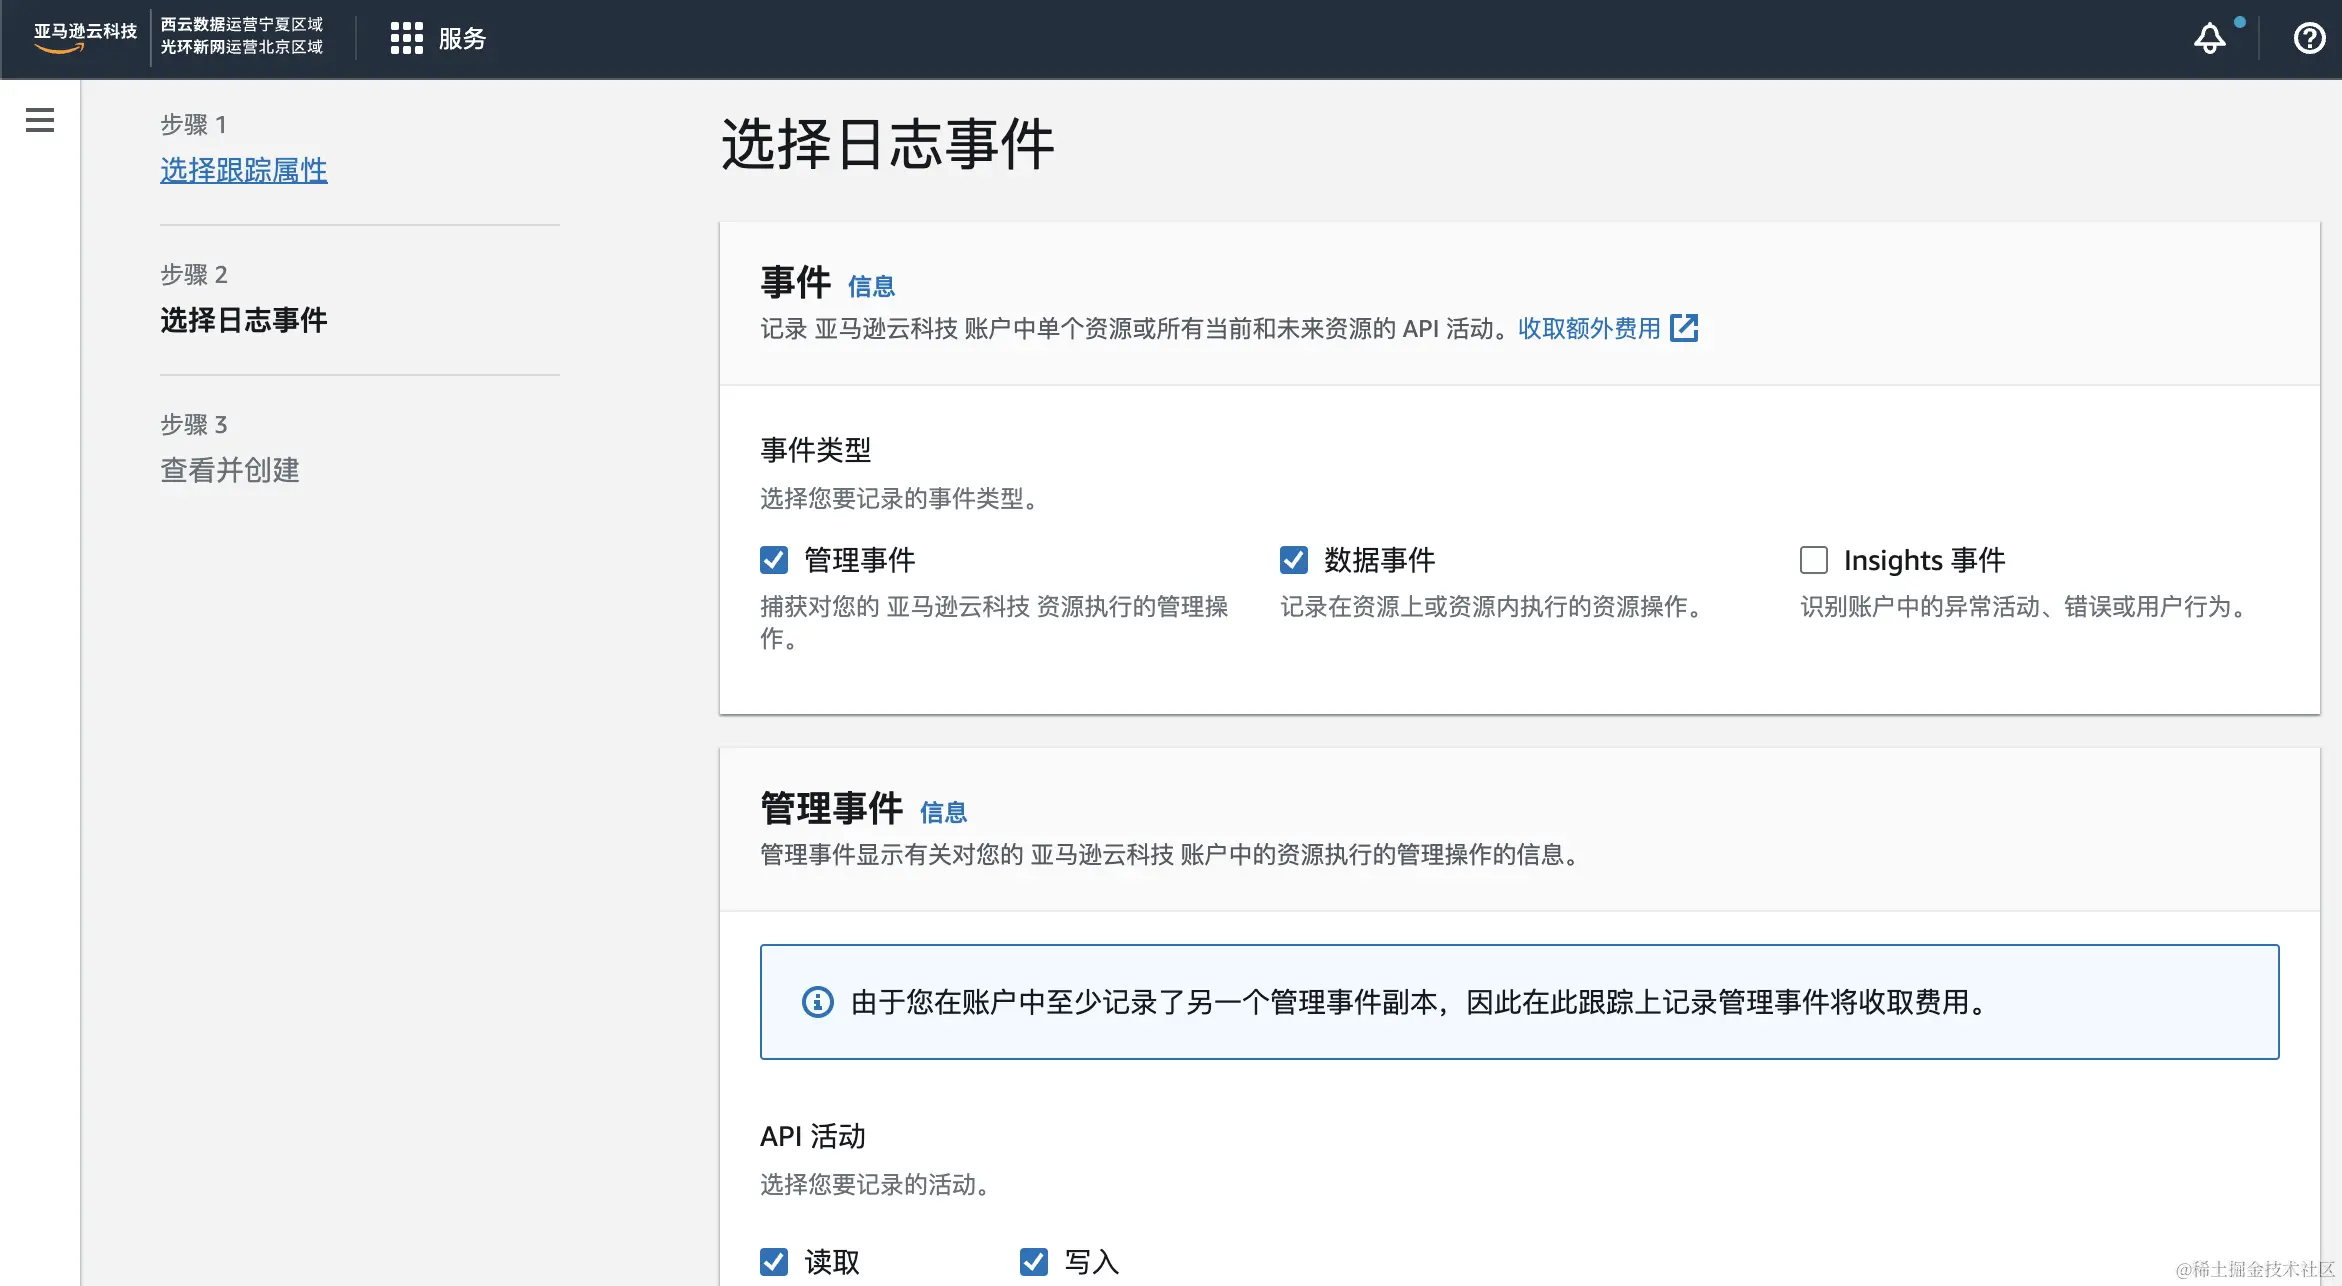Image resolution: width=2342 pixels, height=1286 pixels.
Task: Uncheck the 管理事件 checkbox
Action: (774, 560)
